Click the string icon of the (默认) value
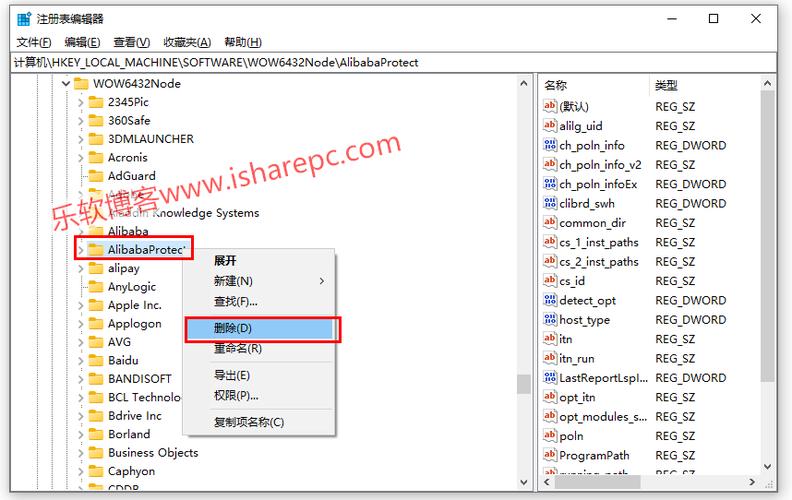 point(550,106)
